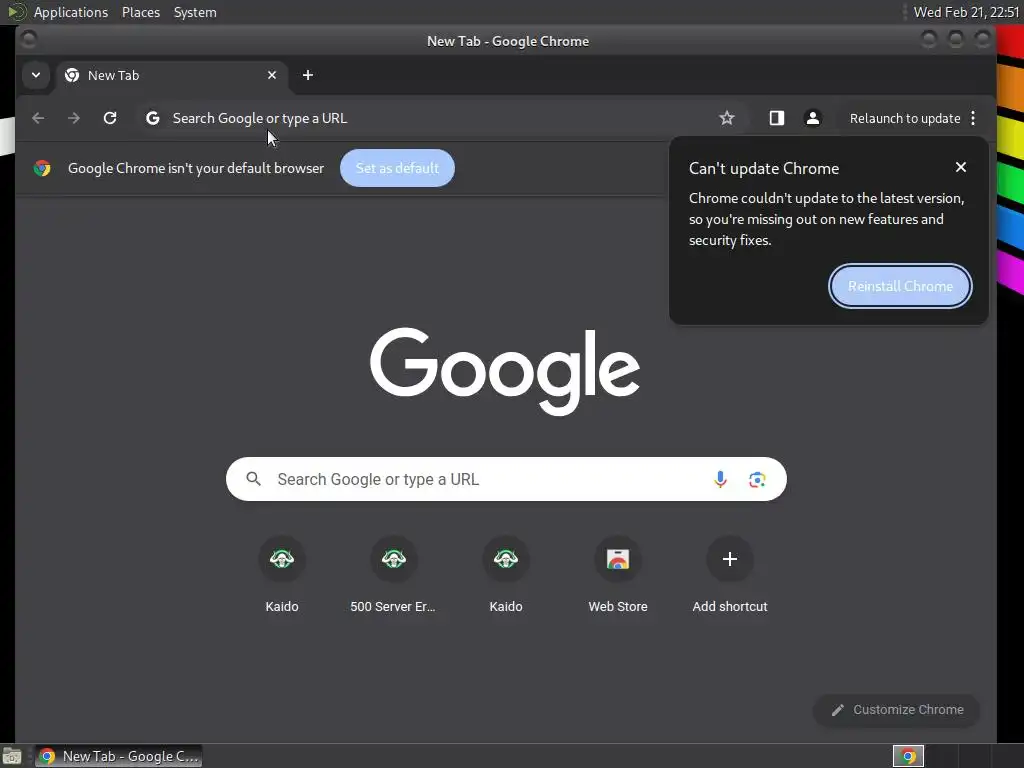Go forward with the forward arrow
Image resolution: width=1024 pixels, height=768 pixels.
pyautogui.click(x=74, y=118)
